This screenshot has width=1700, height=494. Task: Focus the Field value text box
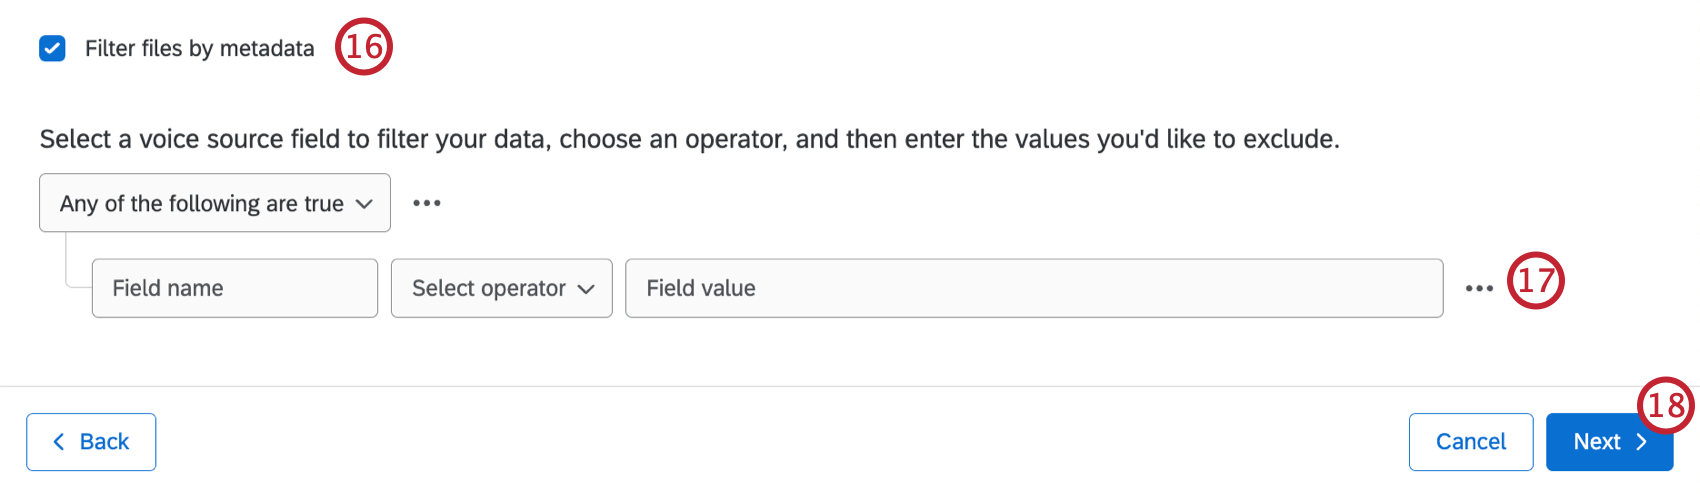click(1033, 288)
